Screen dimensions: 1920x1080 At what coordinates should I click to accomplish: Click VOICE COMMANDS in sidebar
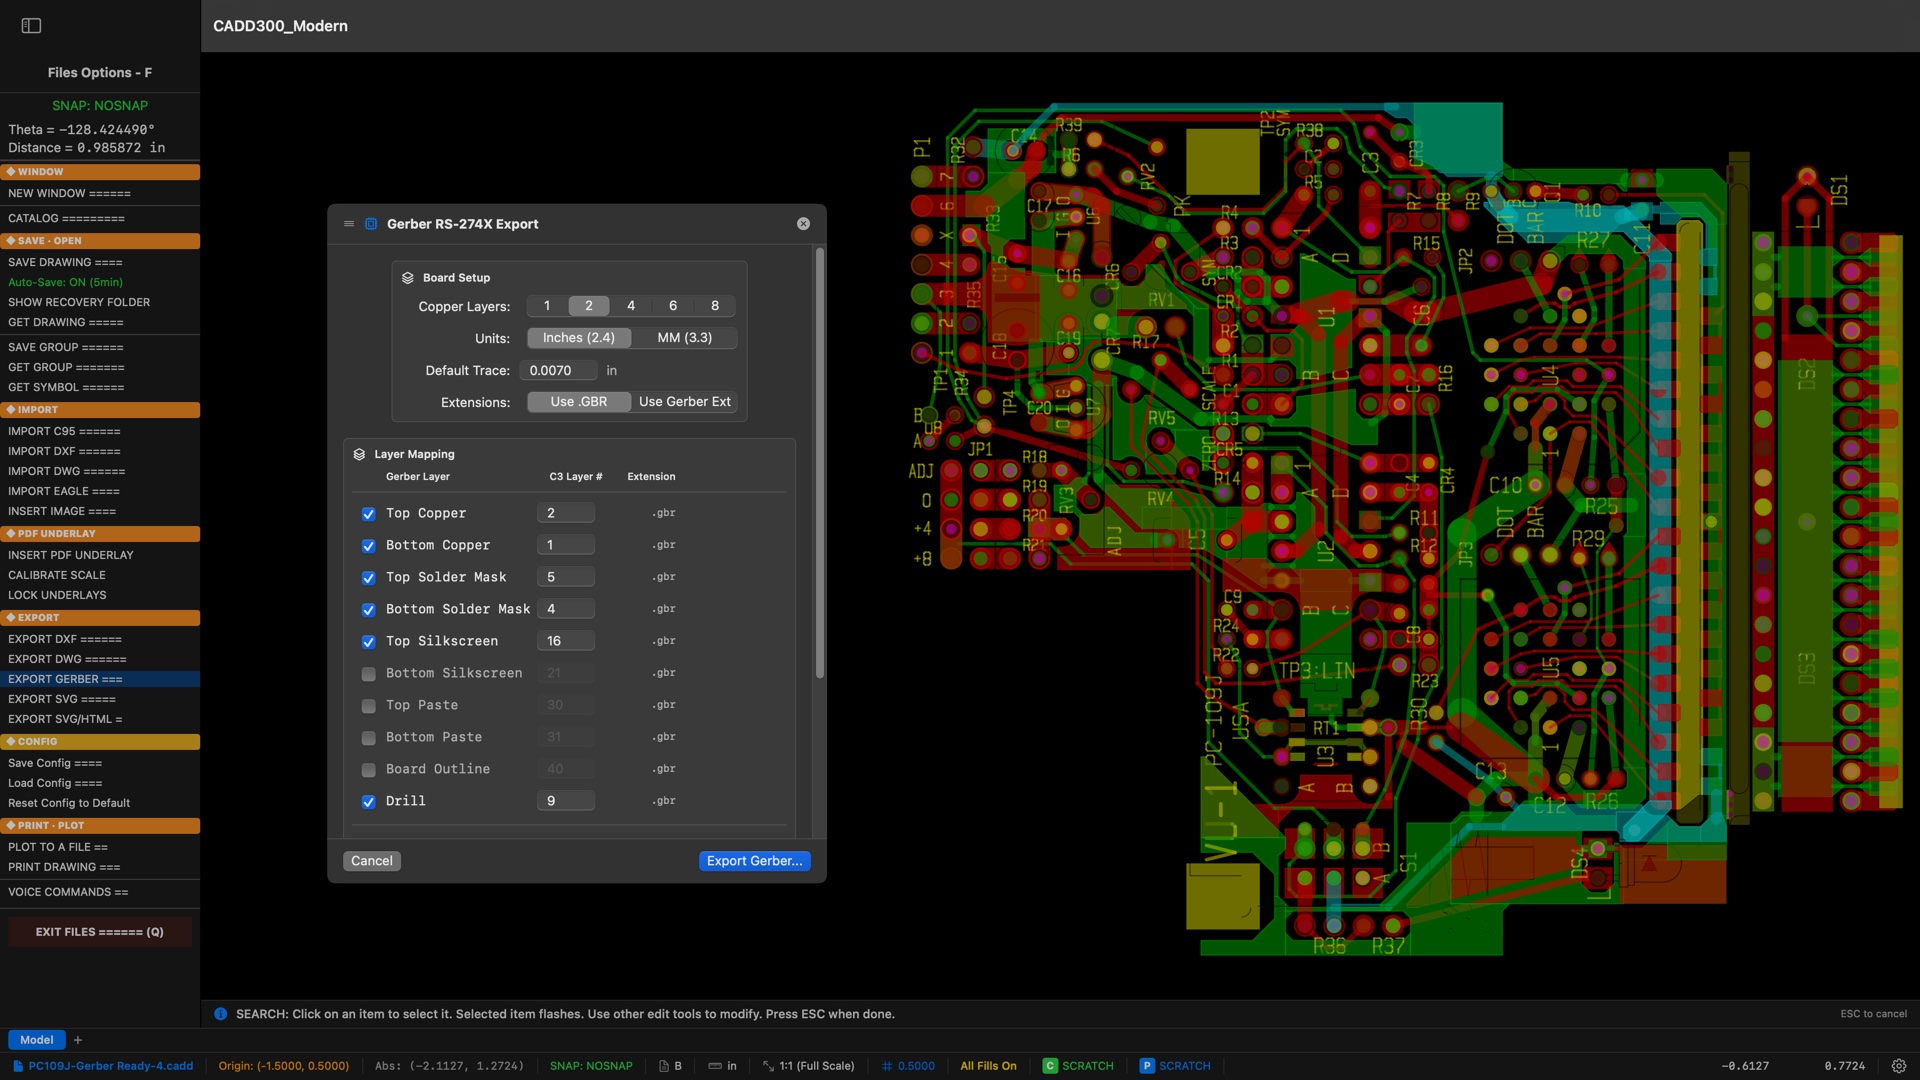(x=100, y=892)
